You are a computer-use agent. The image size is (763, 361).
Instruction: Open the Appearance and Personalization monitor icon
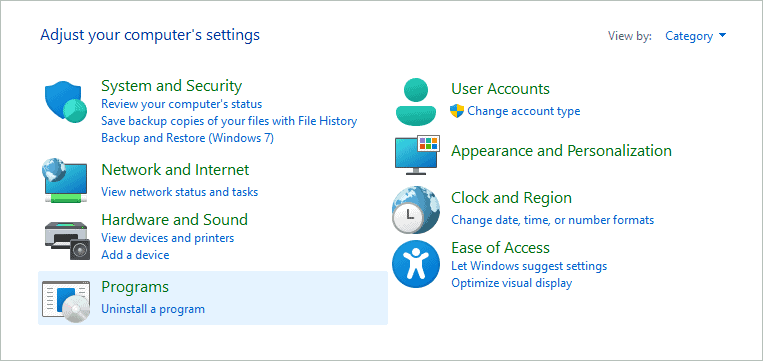pos(417,155)
